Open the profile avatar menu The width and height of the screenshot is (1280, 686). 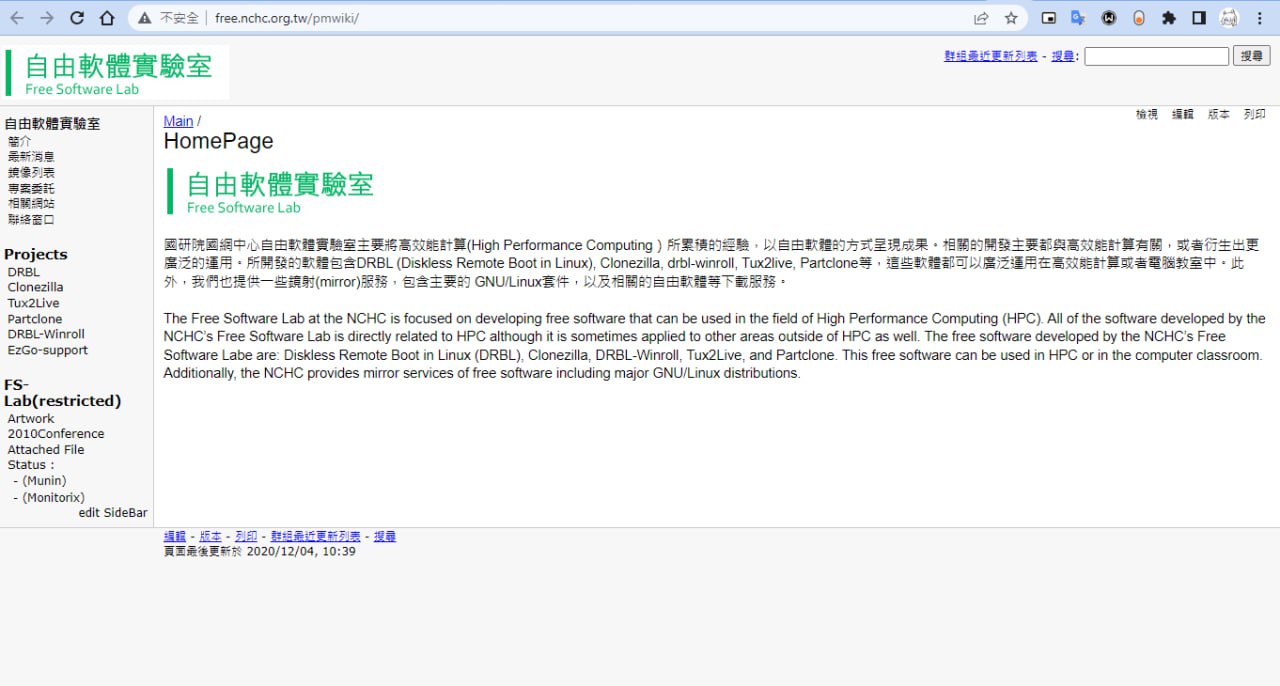[1229, 18]
